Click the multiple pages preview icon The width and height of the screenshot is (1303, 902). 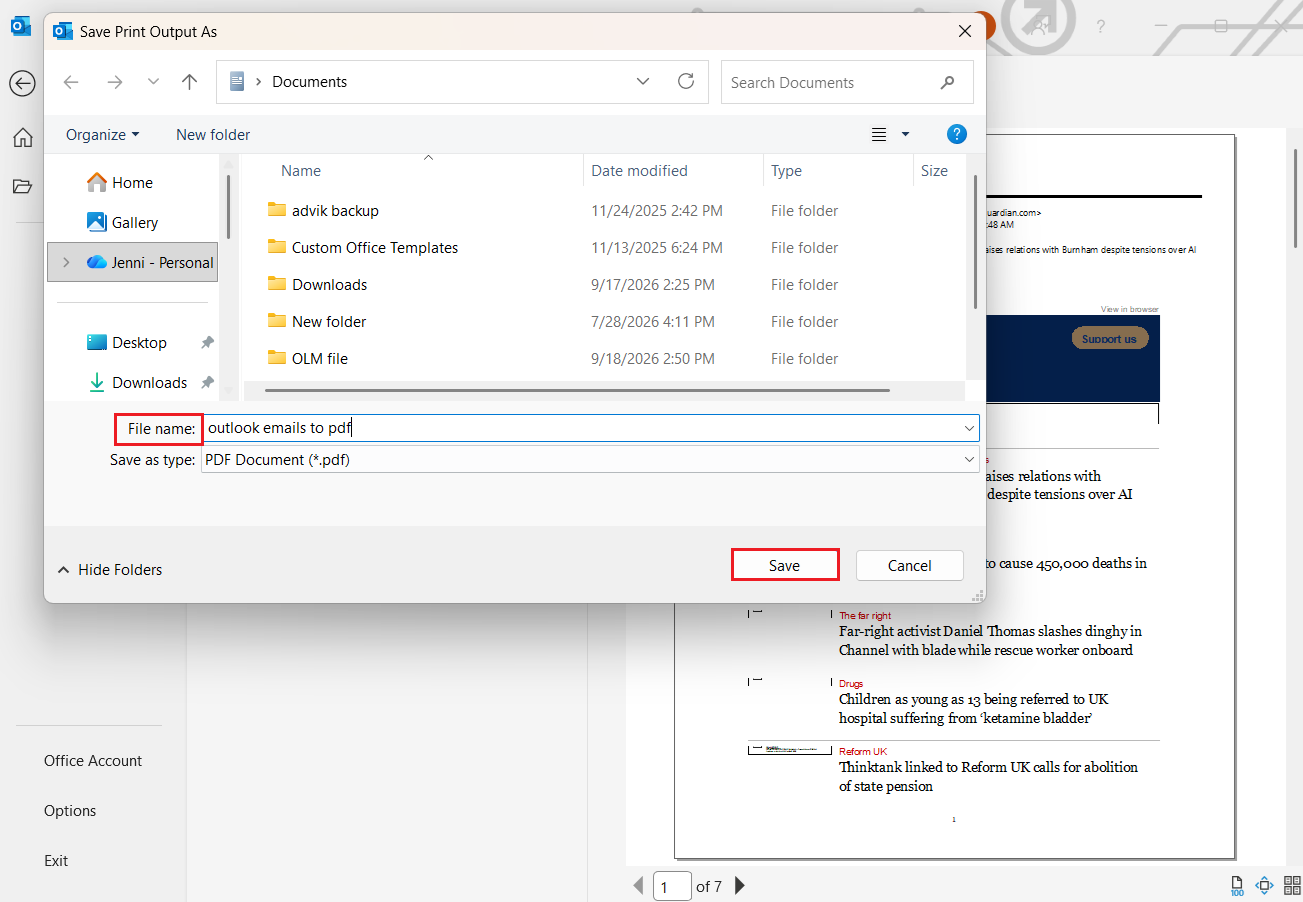(x=1291, y=885)
